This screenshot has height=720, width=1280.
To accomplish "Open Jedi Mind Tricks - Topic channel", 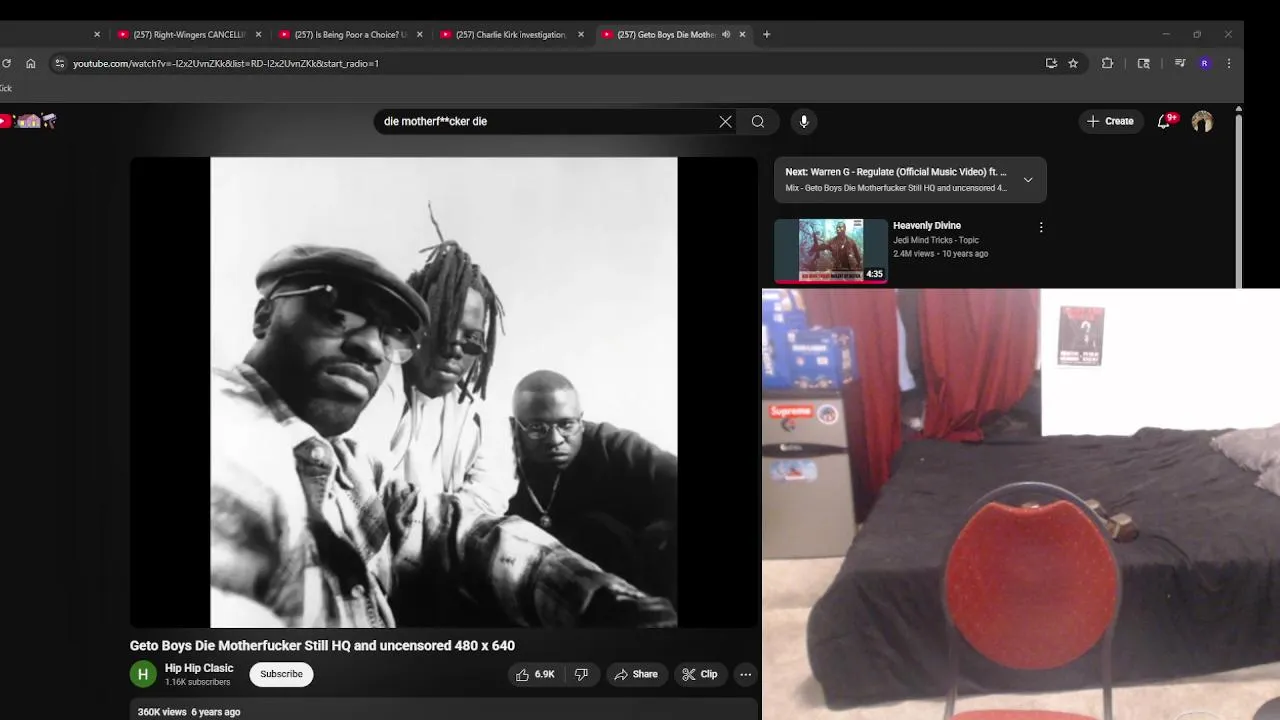I will tap(936, 240).
